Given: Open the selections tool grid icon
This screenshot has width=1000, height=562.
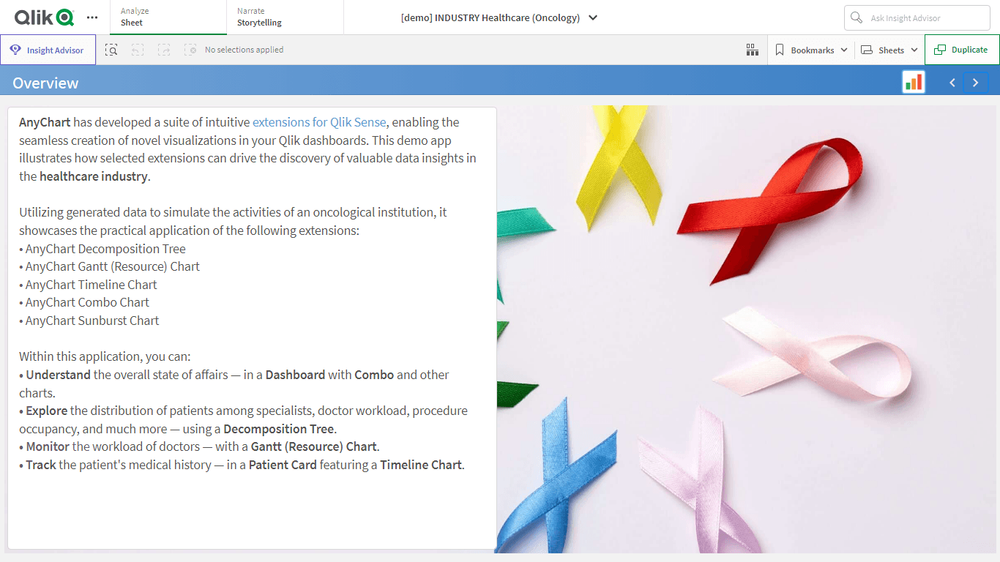Looking at the screenshot, I should 752,50.
